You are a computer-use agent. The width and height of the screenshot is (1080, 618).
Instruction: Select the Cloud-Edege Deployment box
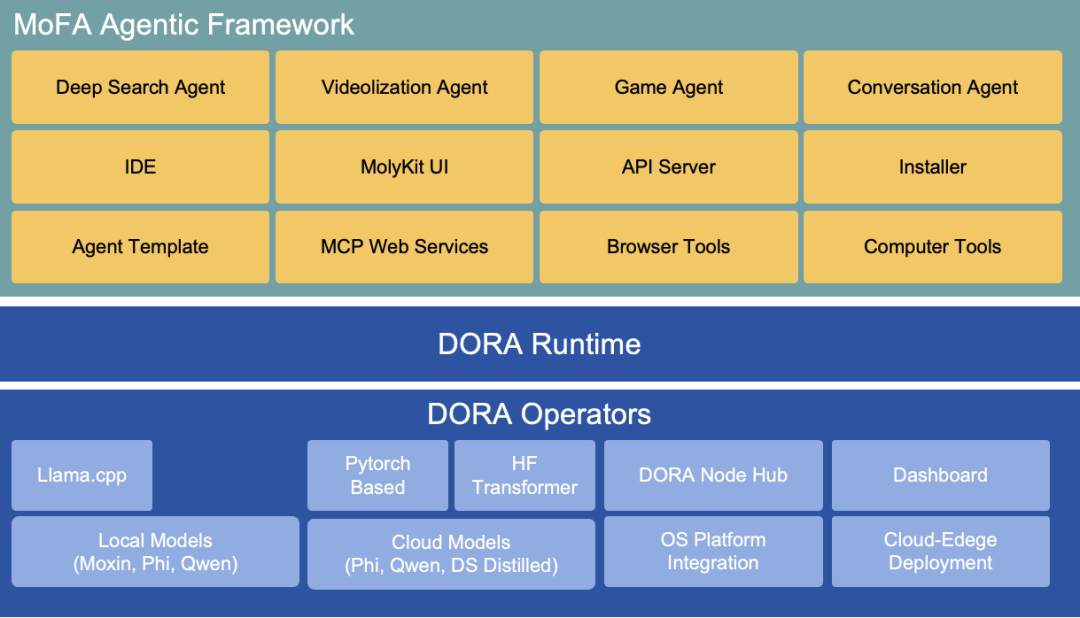[940, 551]
